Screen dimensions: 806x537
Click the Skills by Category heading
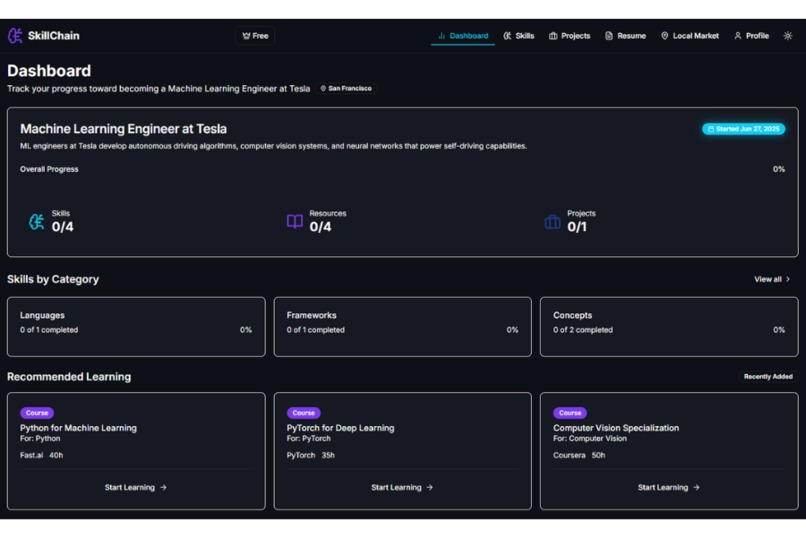(x=53, y=279)
